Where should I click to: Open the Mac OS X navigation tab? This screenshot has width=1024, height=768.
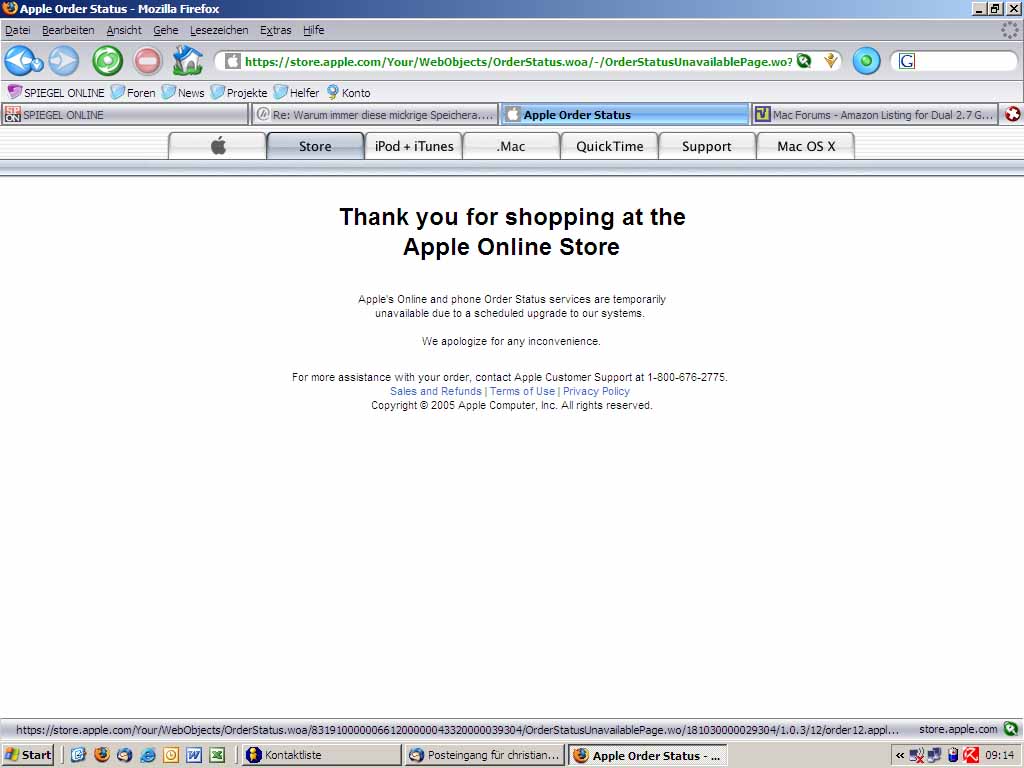click(806, 146)
